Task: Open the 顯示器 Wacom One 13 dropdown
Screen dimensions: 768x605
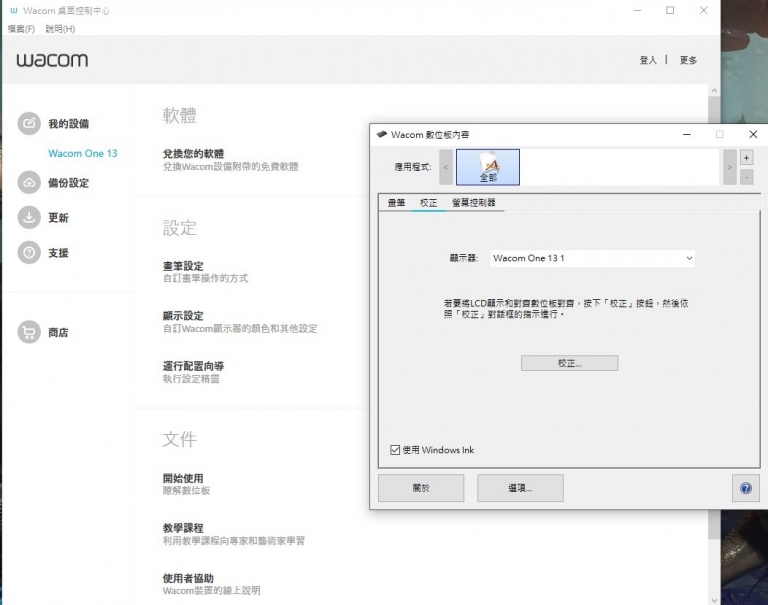Action: coord(592,258)
